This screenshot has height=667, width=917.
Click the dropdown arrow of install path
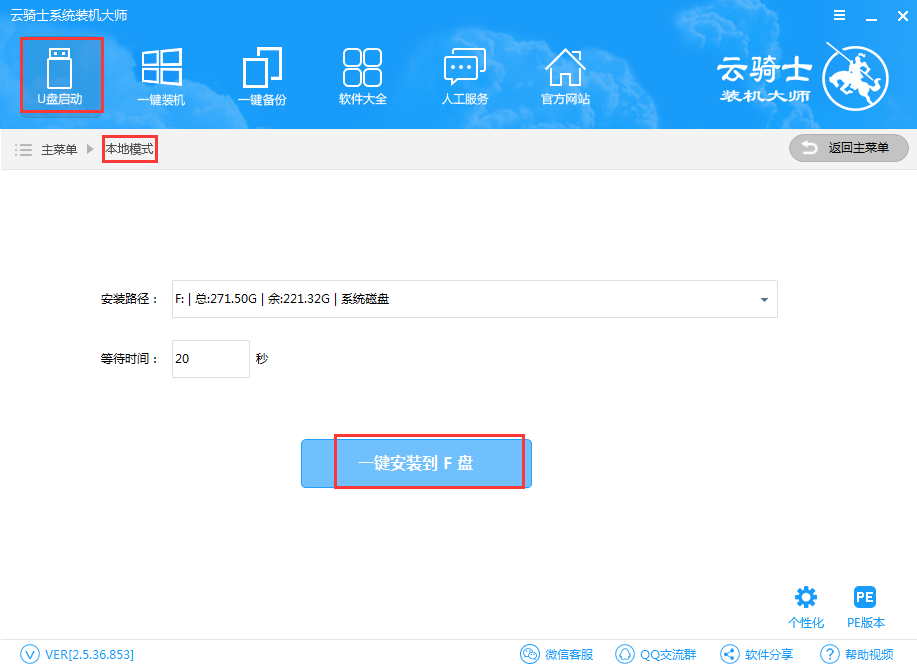pyautogui.click(x=764, y=299)
